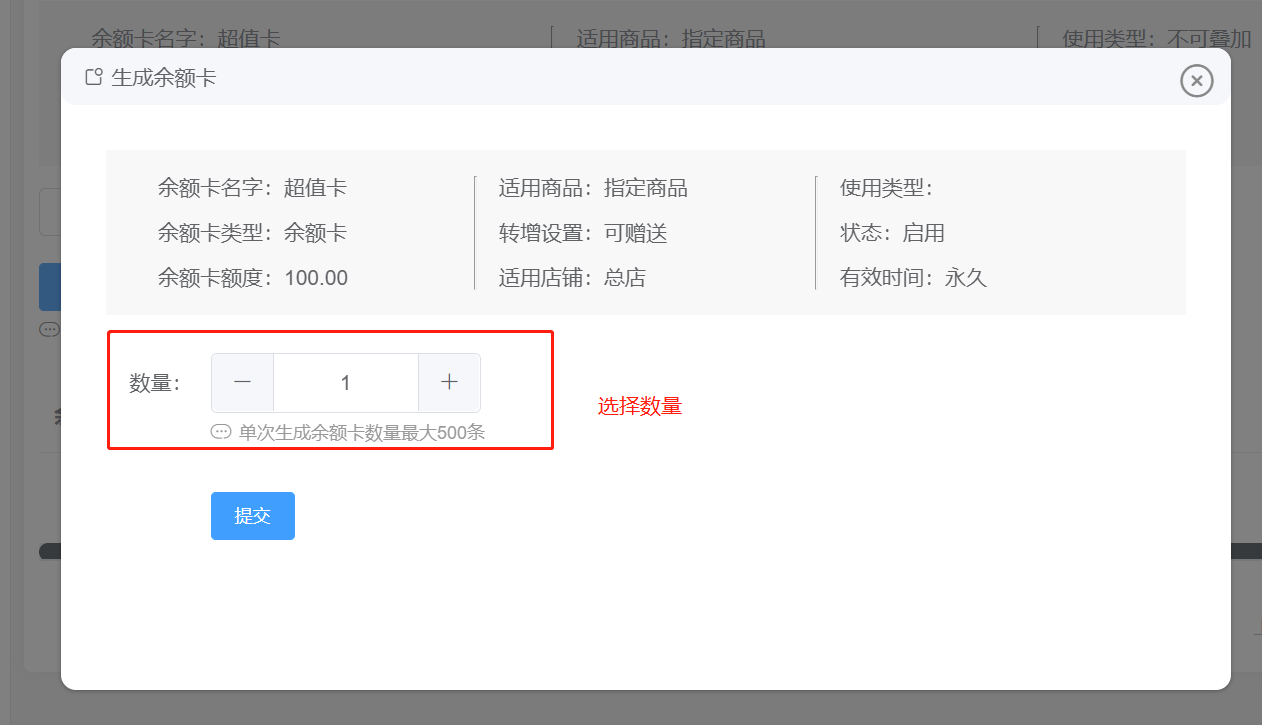Click the text 余额卡名字：超值卡 in the dialog
This screenshot has width=1262, height=725.
tap(252, 188)
